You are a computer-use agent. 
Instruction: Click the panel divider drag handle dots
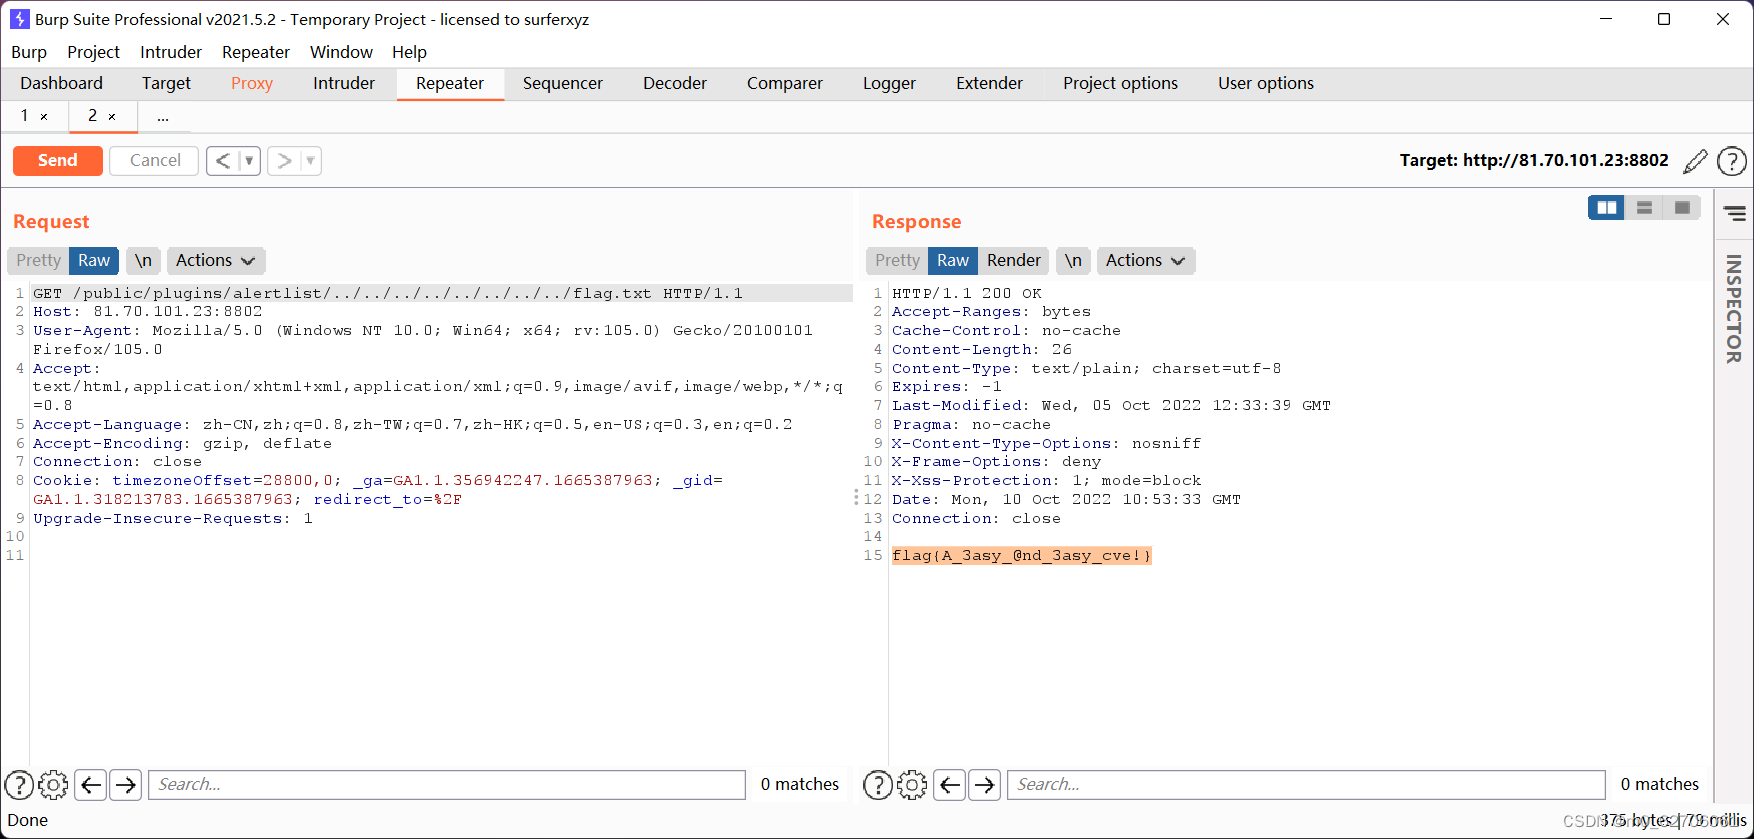[856, 497]
